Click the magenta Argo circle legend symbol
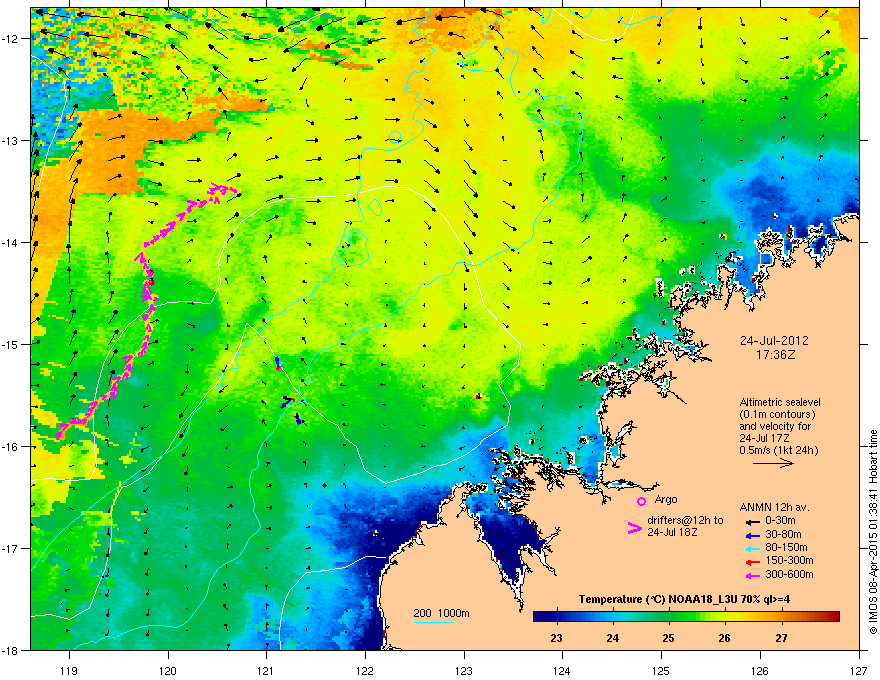 (x=641, y=501)
